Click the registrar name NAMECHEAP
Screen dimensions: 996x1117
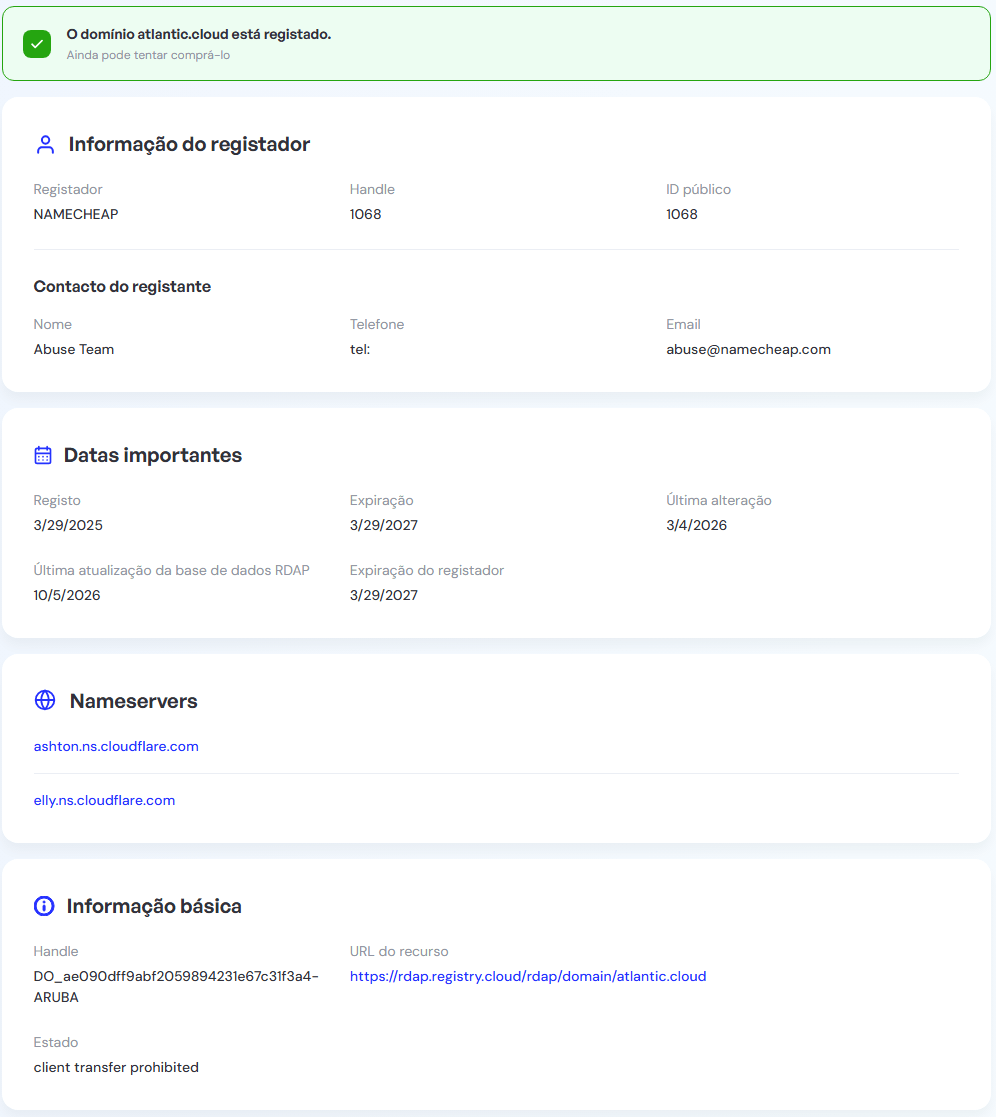[x=76, y=214]
